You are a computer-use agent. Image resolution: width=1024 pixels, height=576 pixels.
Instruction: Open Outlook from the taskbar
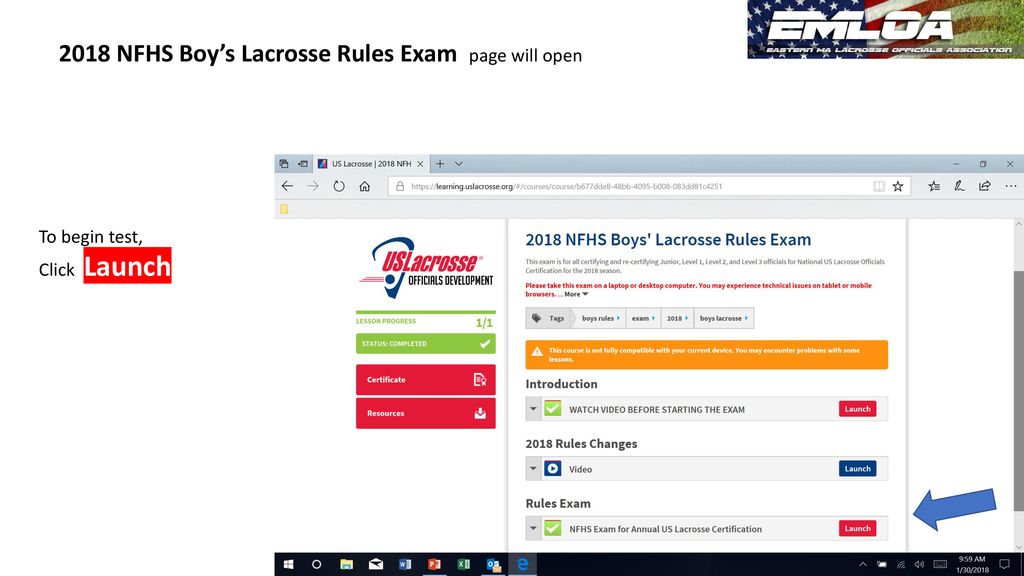pos(493,564)
